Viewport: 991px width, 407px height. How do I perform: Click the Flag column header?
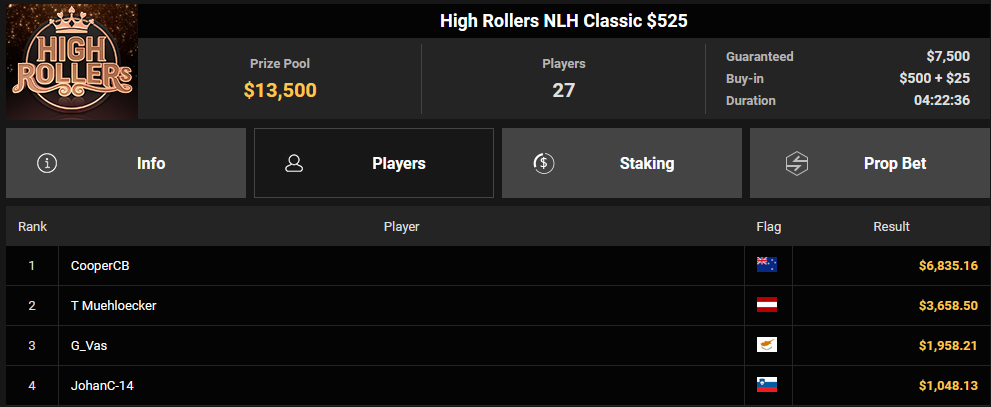point(768,227)
